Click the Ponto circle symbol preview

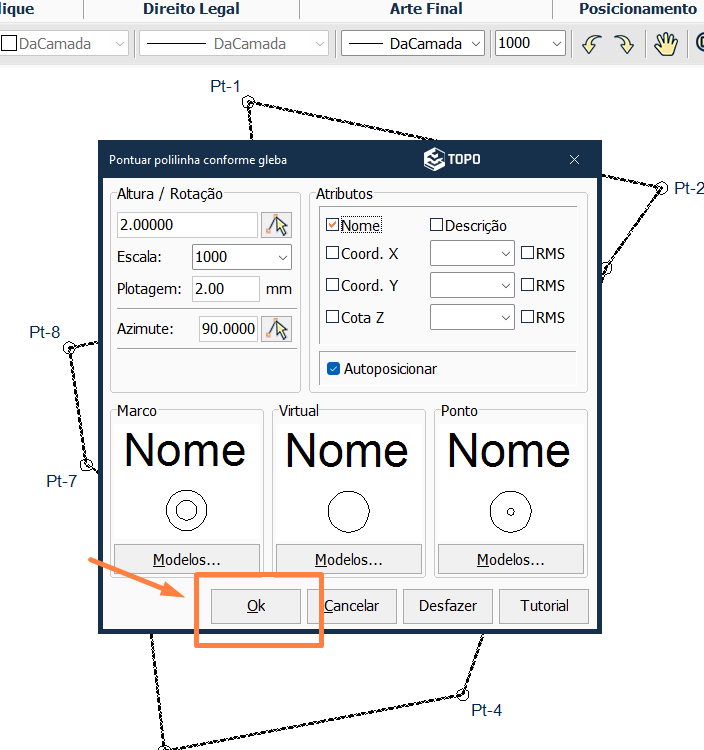pyautogui.click(x=510, y=510)
